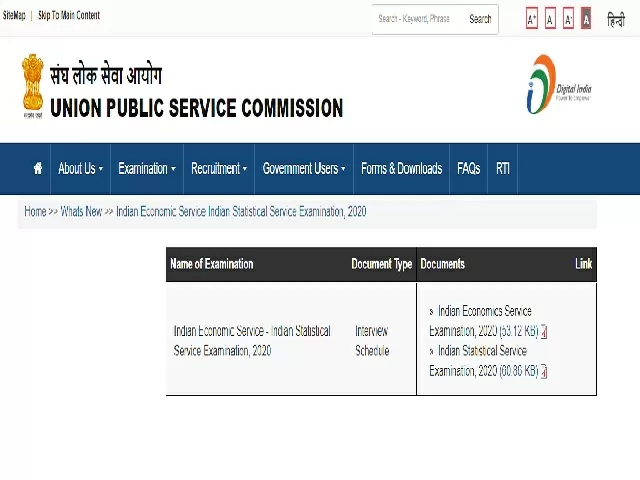This screenshot has height=480, width=640.
Task: Click the Digital India logo
Action: 559,84
